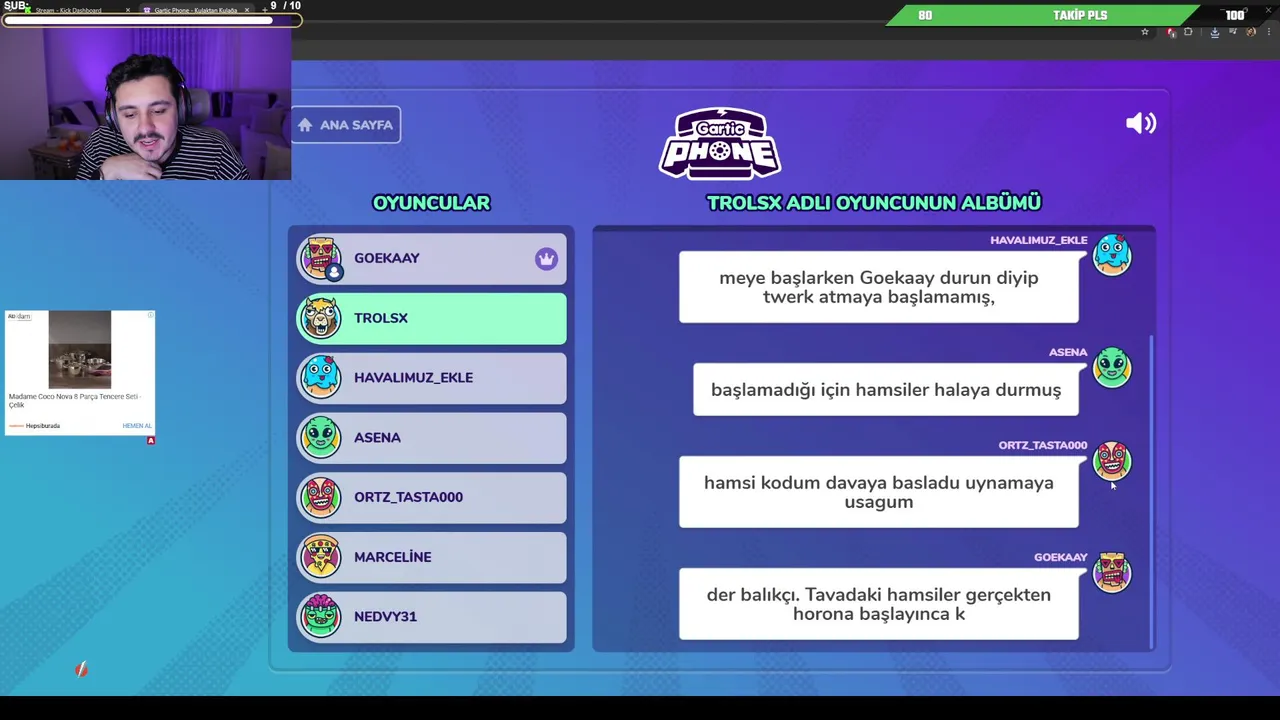This screenshot has height=720, width=1280.
Task: Click HAVALIMUZ_EKLE's avatar in the album panel
Action: point(1112,255)
